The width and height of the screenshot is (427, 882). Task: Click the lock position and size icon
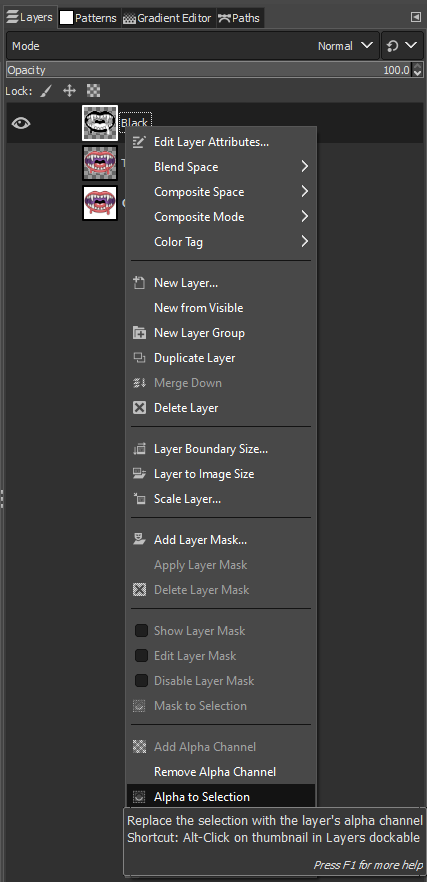click(70, 91)
